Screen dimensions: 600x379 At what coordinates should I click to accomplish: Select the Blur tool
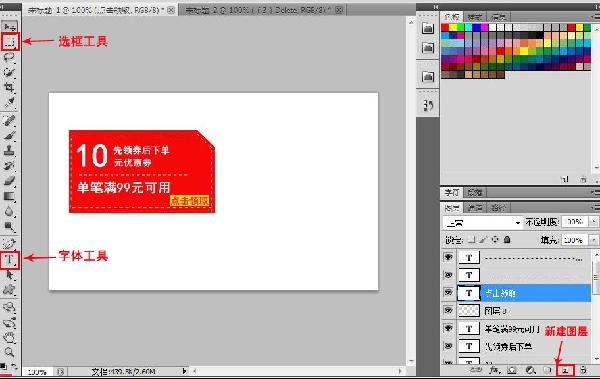click(9, 211)
